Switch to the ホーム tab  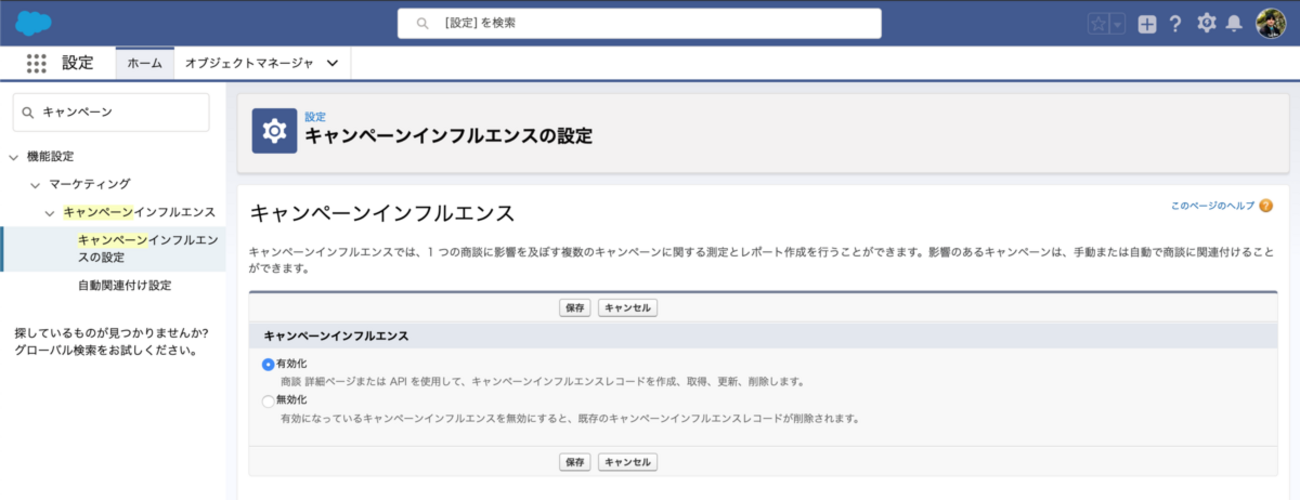145,63
